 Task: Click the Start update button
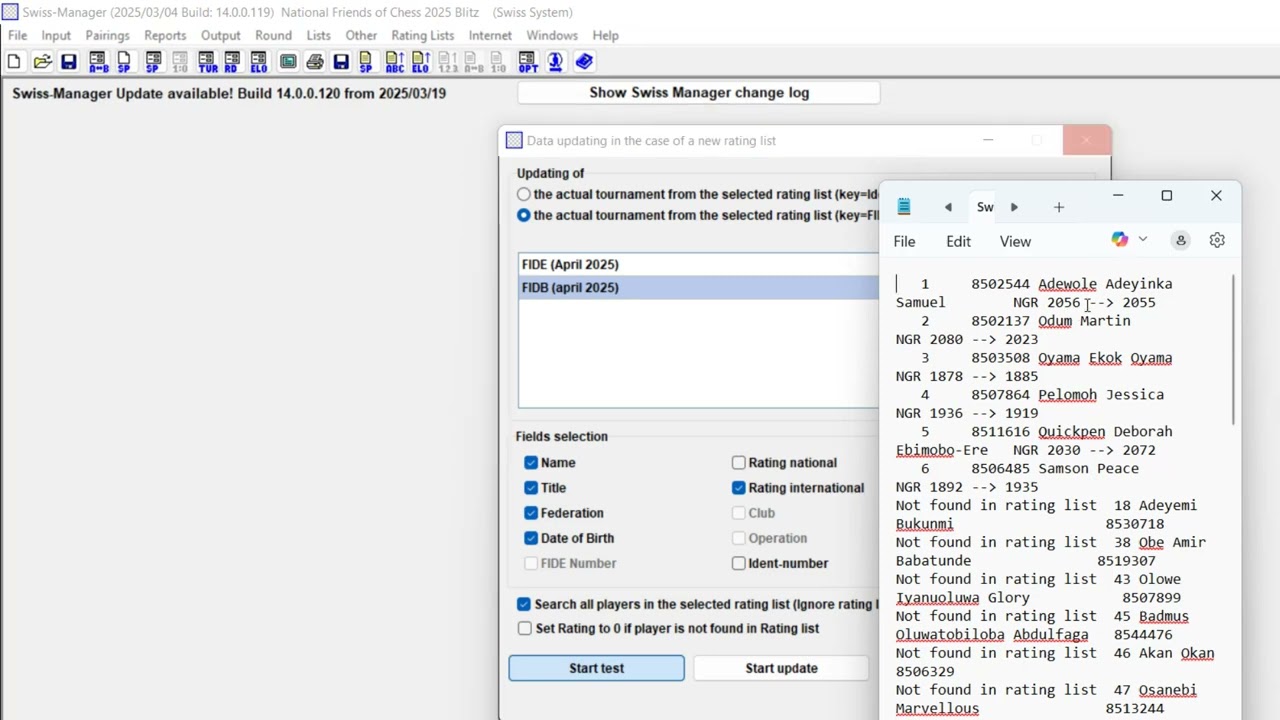pyautogui.click(x=781, y=668)
